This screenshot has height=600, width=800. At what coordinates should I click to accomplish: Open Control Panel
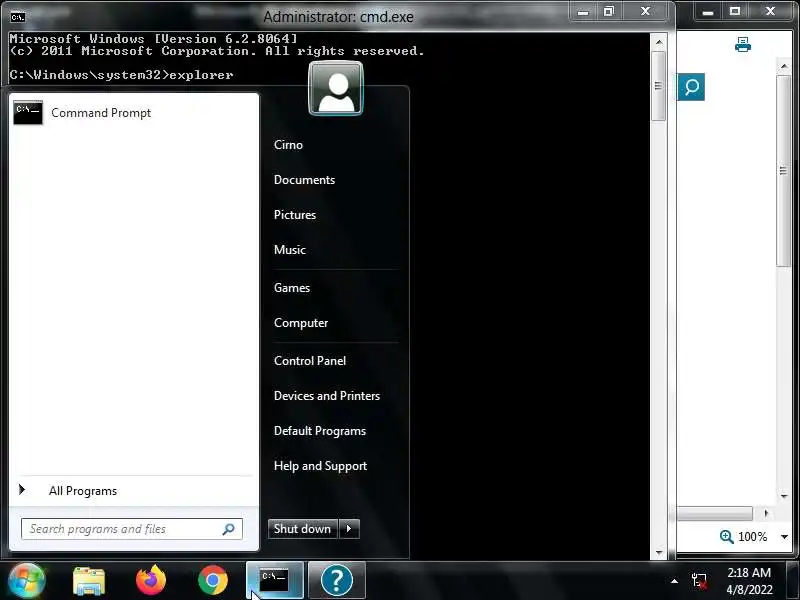pyautogui.click(x=310, y=361)
